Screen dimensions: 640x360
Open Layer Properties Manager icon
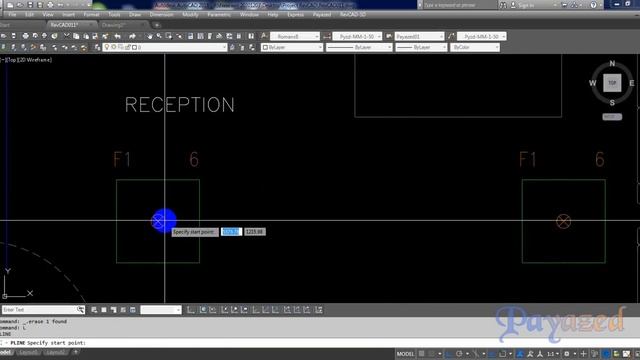point(98,47)
